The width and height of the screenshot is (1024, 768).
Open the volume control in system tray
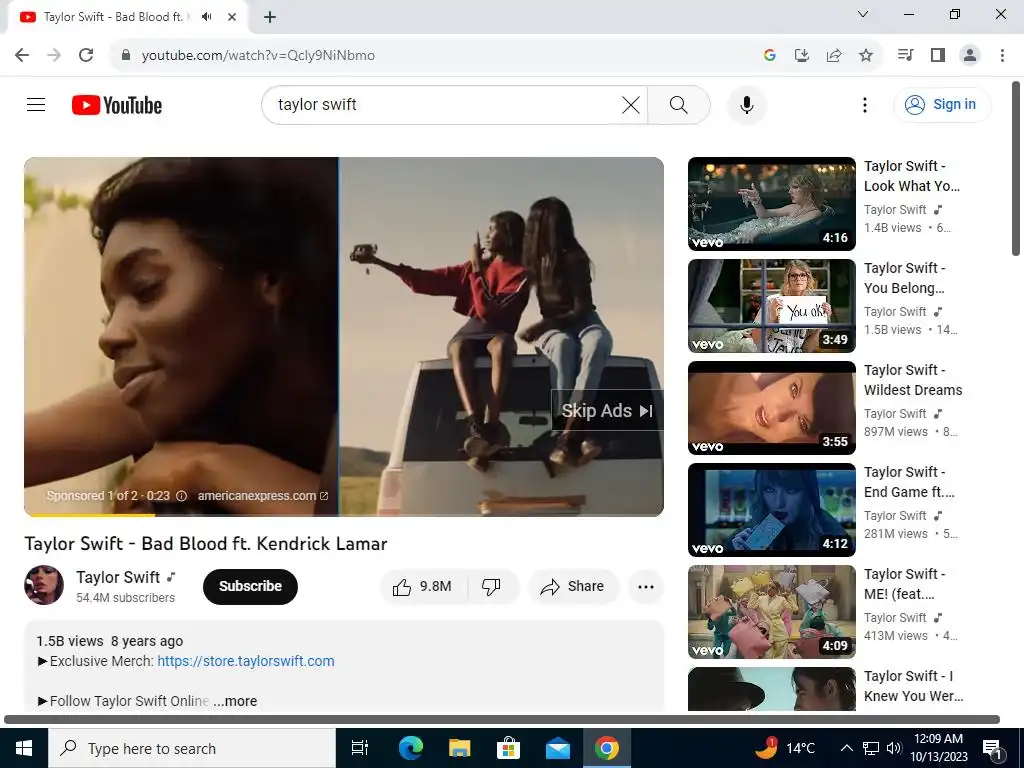click(894, 748)
